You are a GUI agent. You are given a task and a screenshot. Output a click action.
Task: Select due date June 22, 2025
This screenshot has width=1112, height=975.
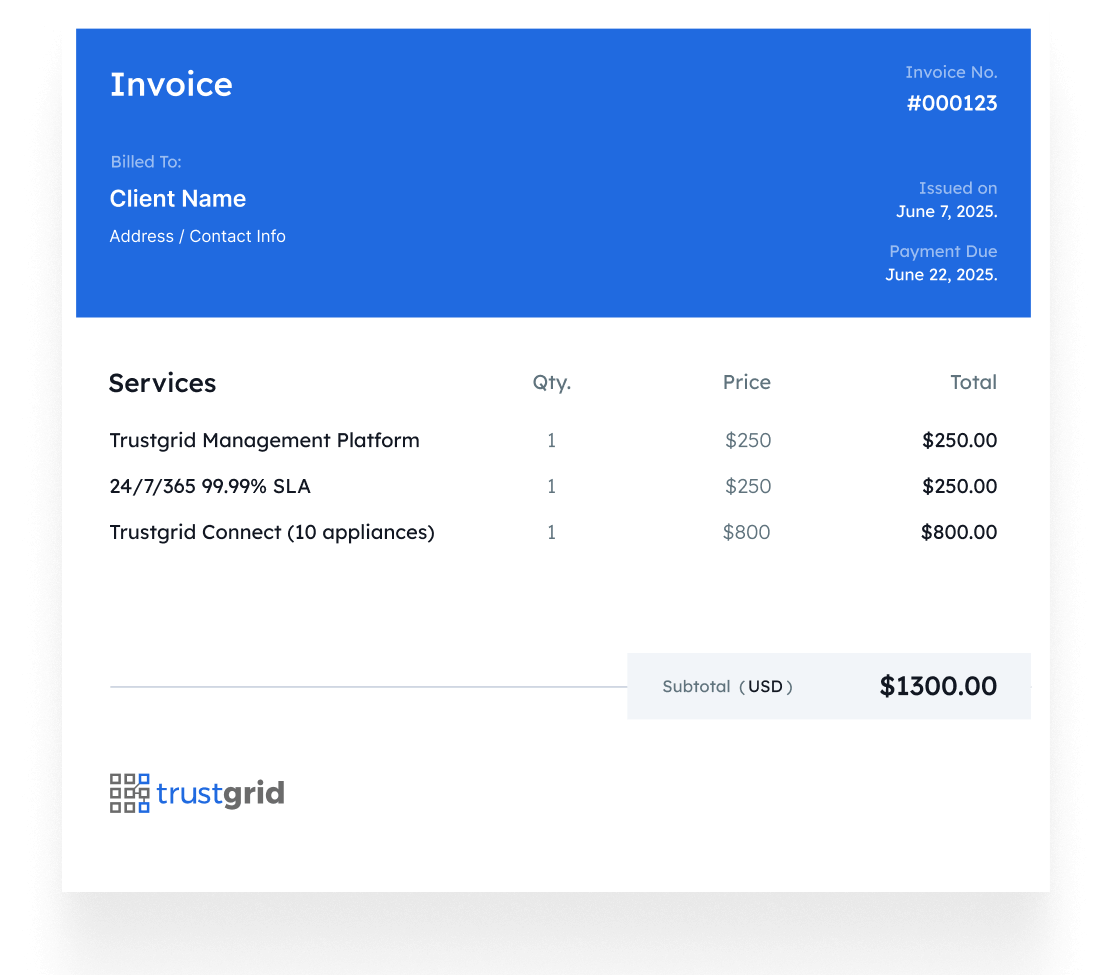pos(941,274)
